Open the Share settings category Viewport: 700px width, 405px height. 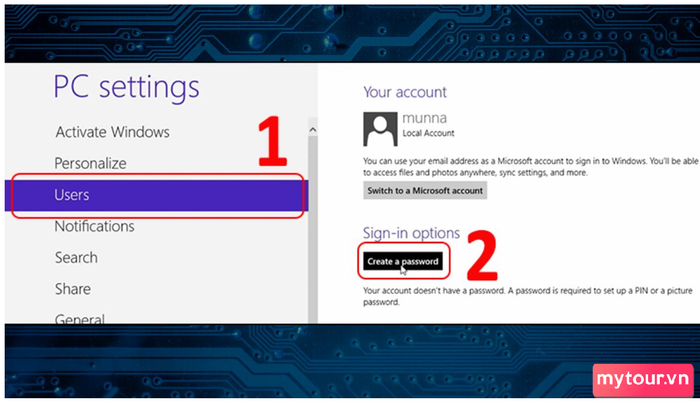[73, 289]
